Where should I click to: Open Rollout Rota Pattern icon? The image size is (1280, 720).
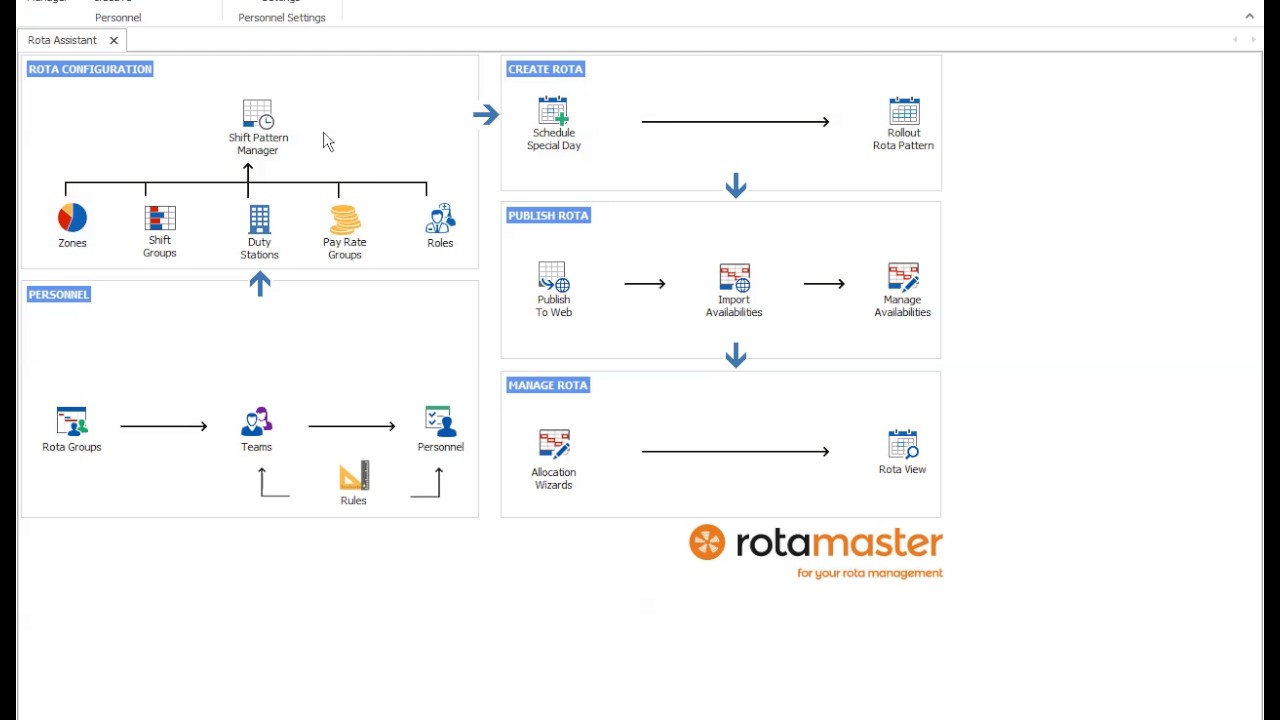tap(904, 110)
